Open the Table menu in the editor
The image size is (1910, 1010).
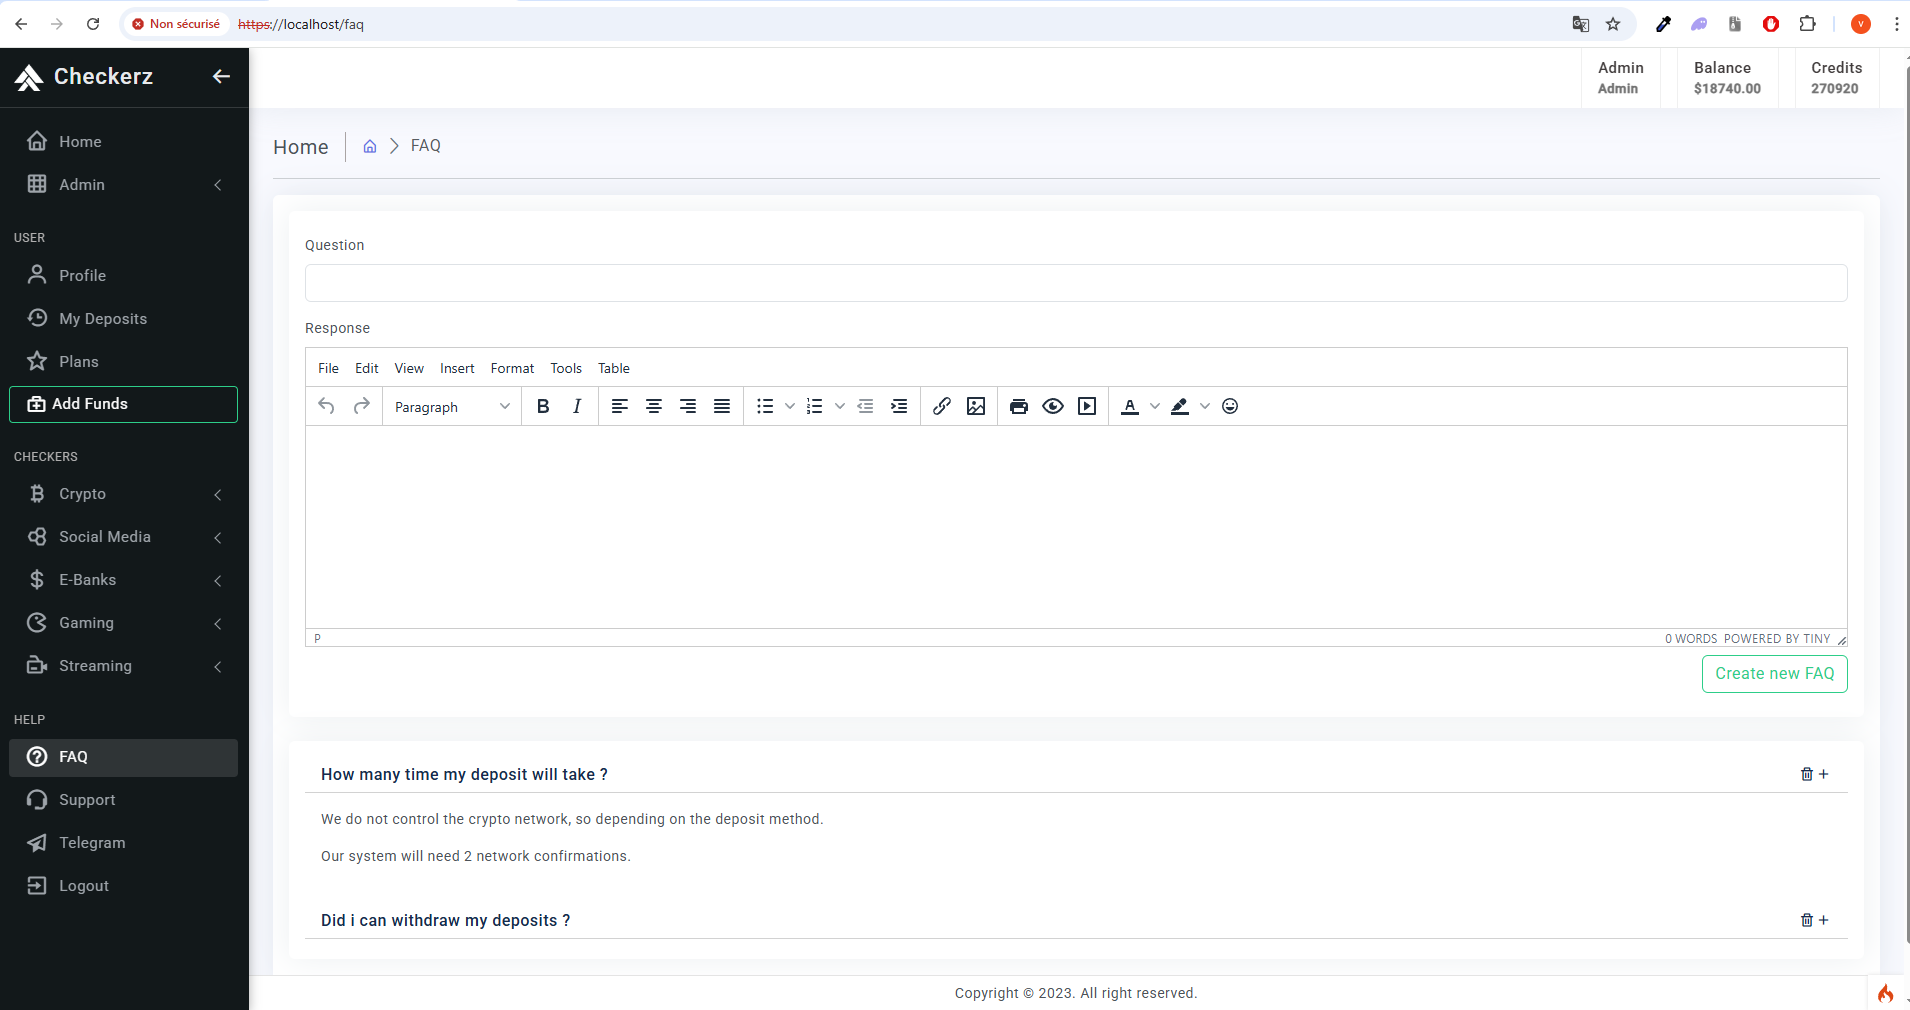(x=614, y=368)
